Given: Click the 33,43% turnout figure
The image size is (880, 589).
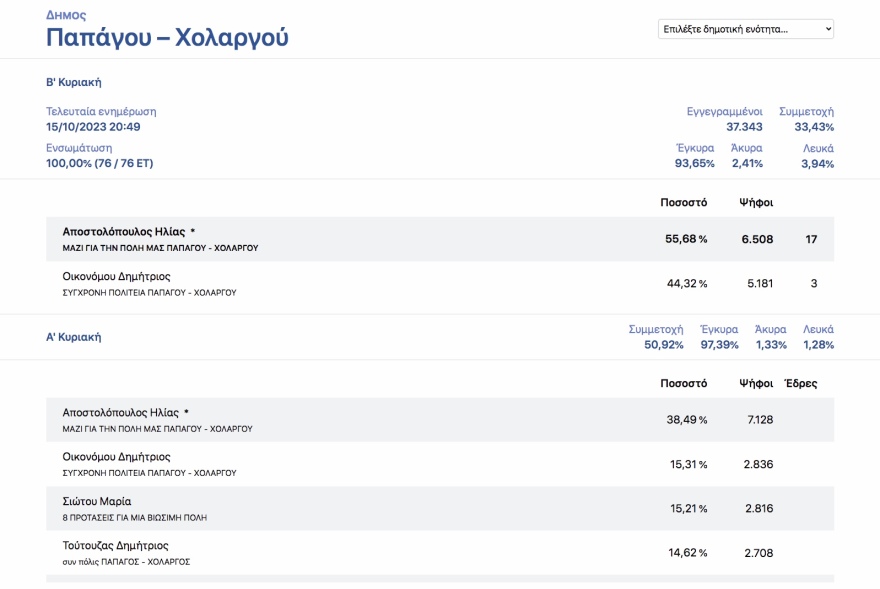Looking at the screenshot, I should pos(813,127).
